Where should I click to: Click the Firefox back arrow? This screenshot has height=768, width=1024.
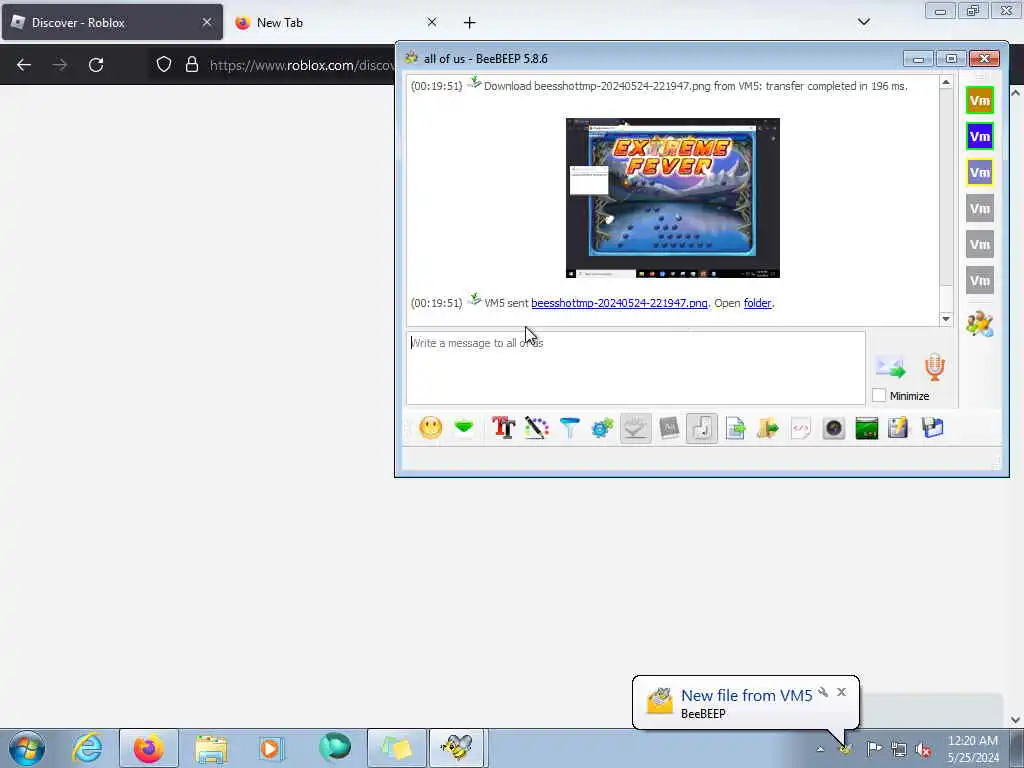click(x=24, y=65)
